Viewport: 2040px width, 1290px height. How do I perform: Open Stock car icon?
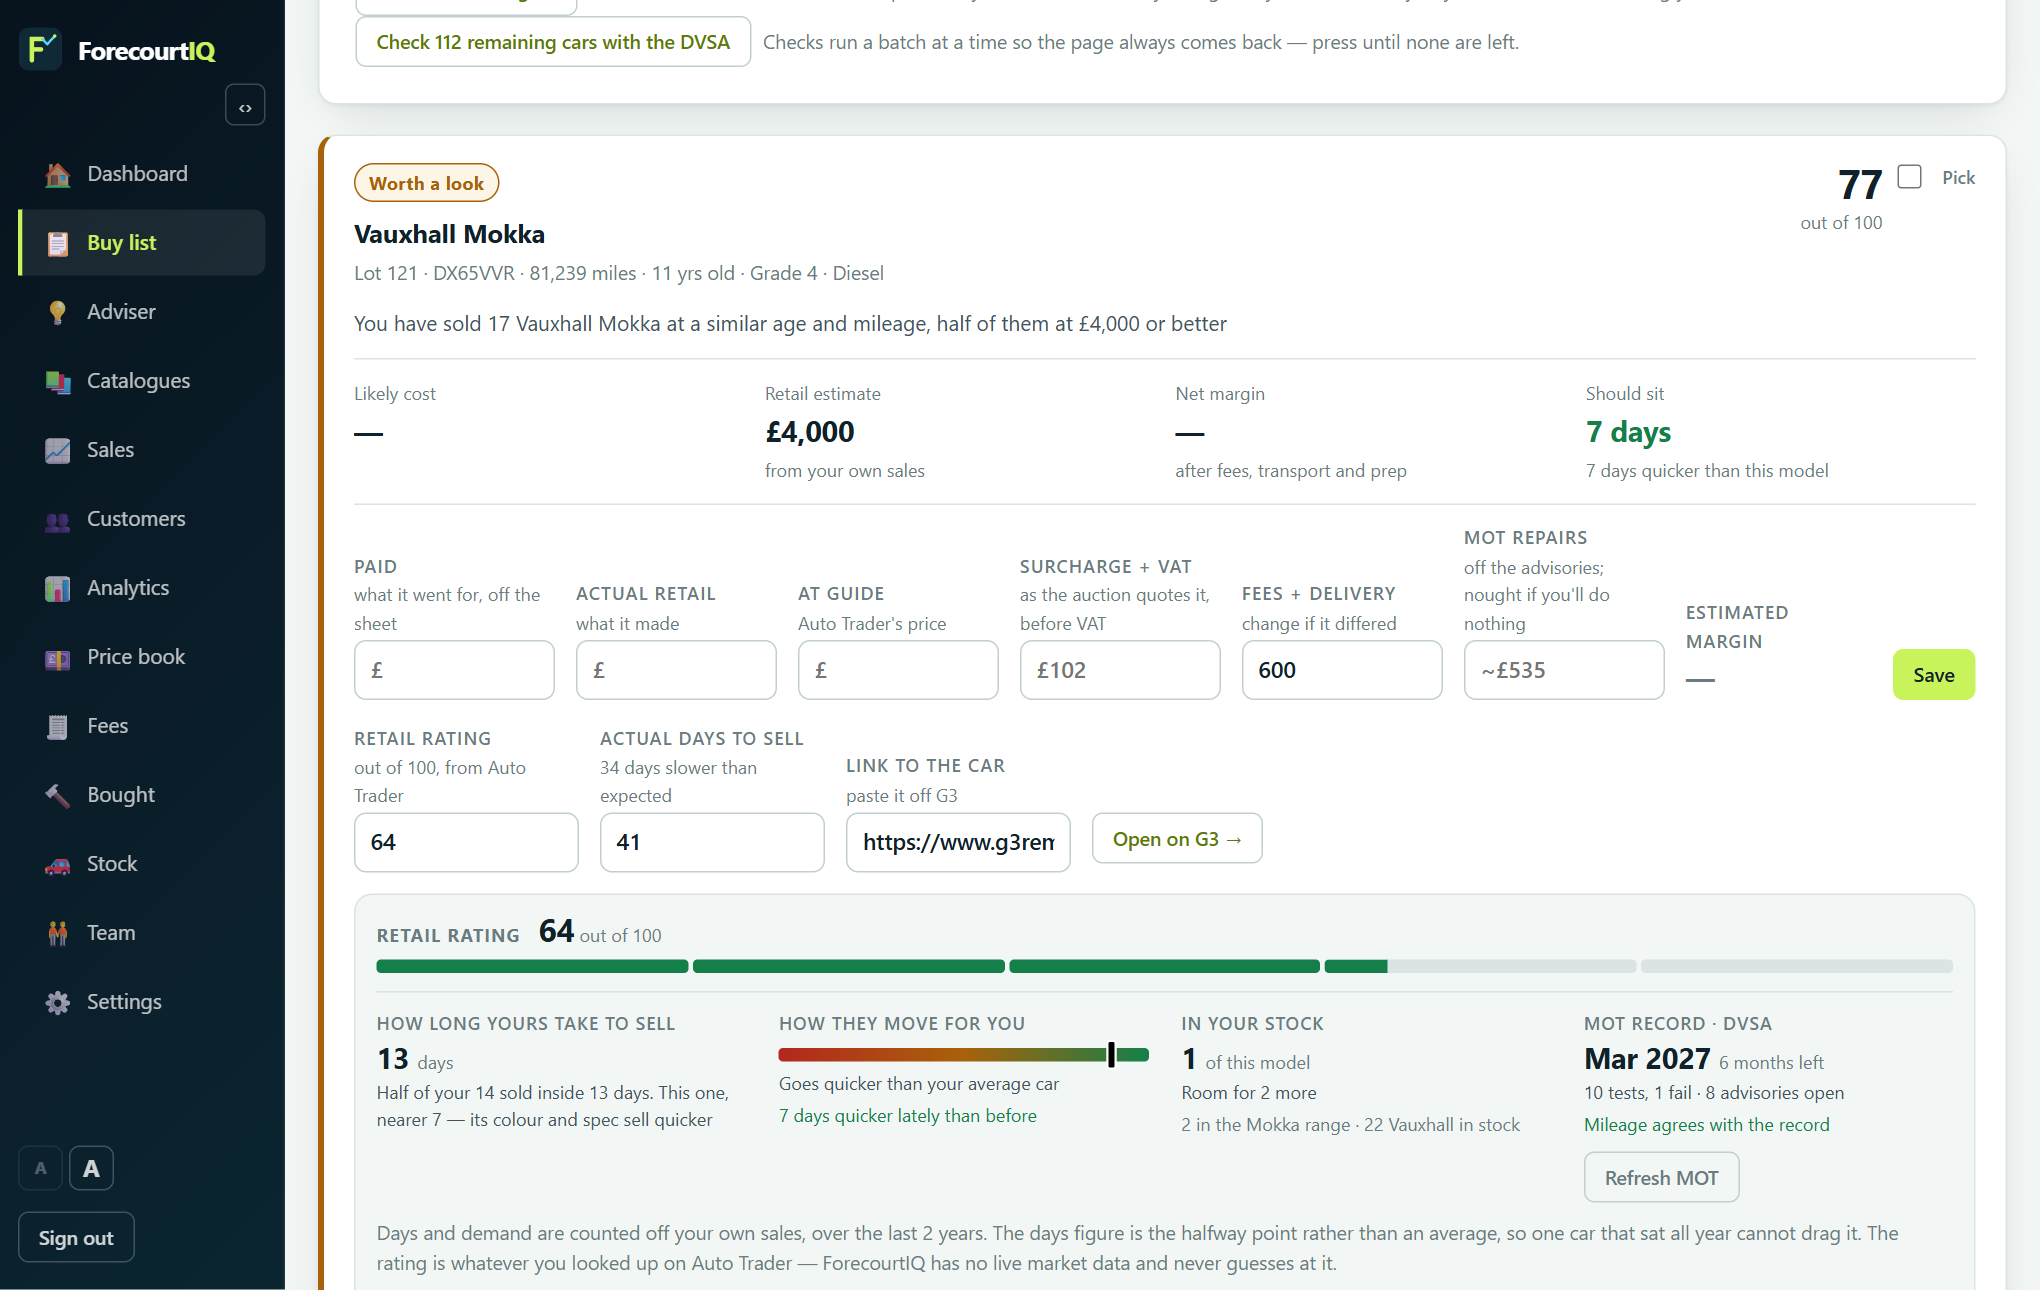58,864
